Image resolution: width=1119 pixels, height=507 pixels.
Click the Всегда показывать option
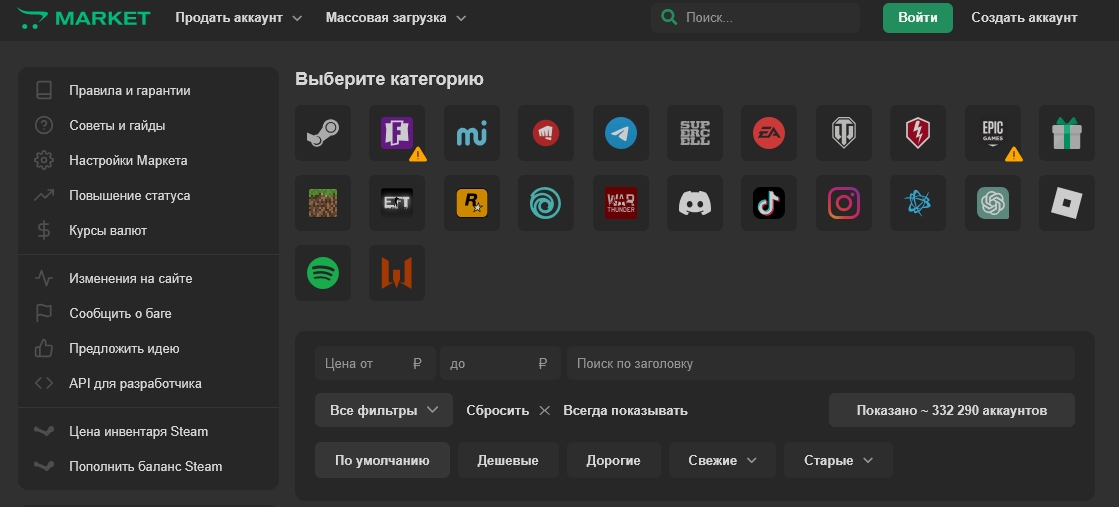click(625, 411)
